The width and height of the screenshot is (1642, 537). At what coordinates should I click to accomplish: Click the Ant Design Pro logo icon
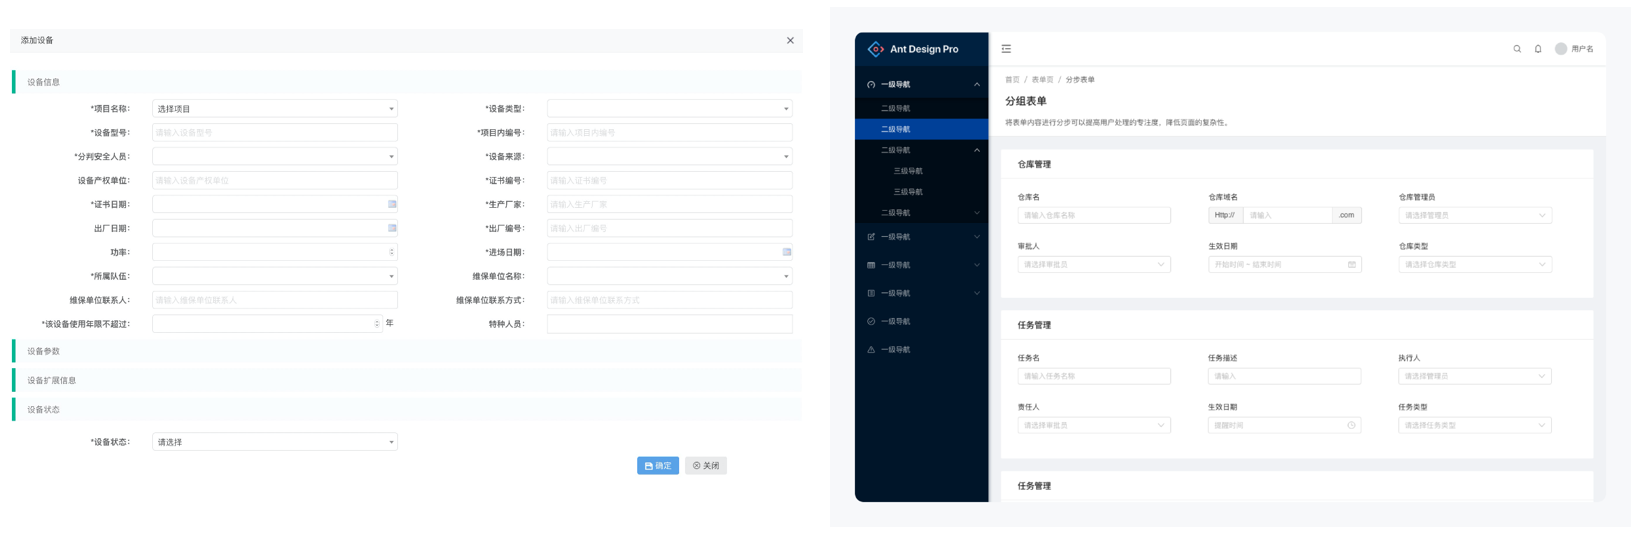point(876,49)
